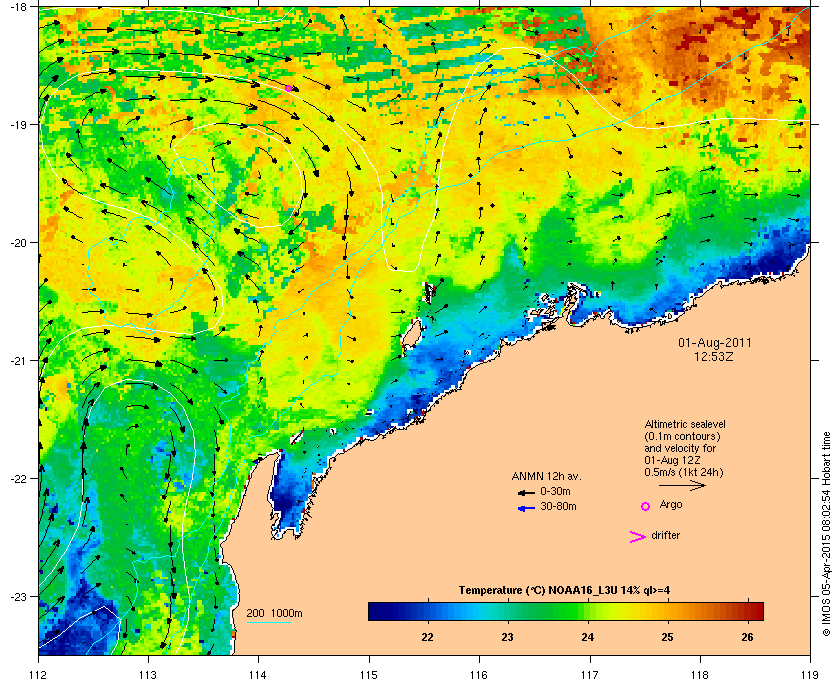Click the '30-80m' depth label

click(x=558, y=506)
